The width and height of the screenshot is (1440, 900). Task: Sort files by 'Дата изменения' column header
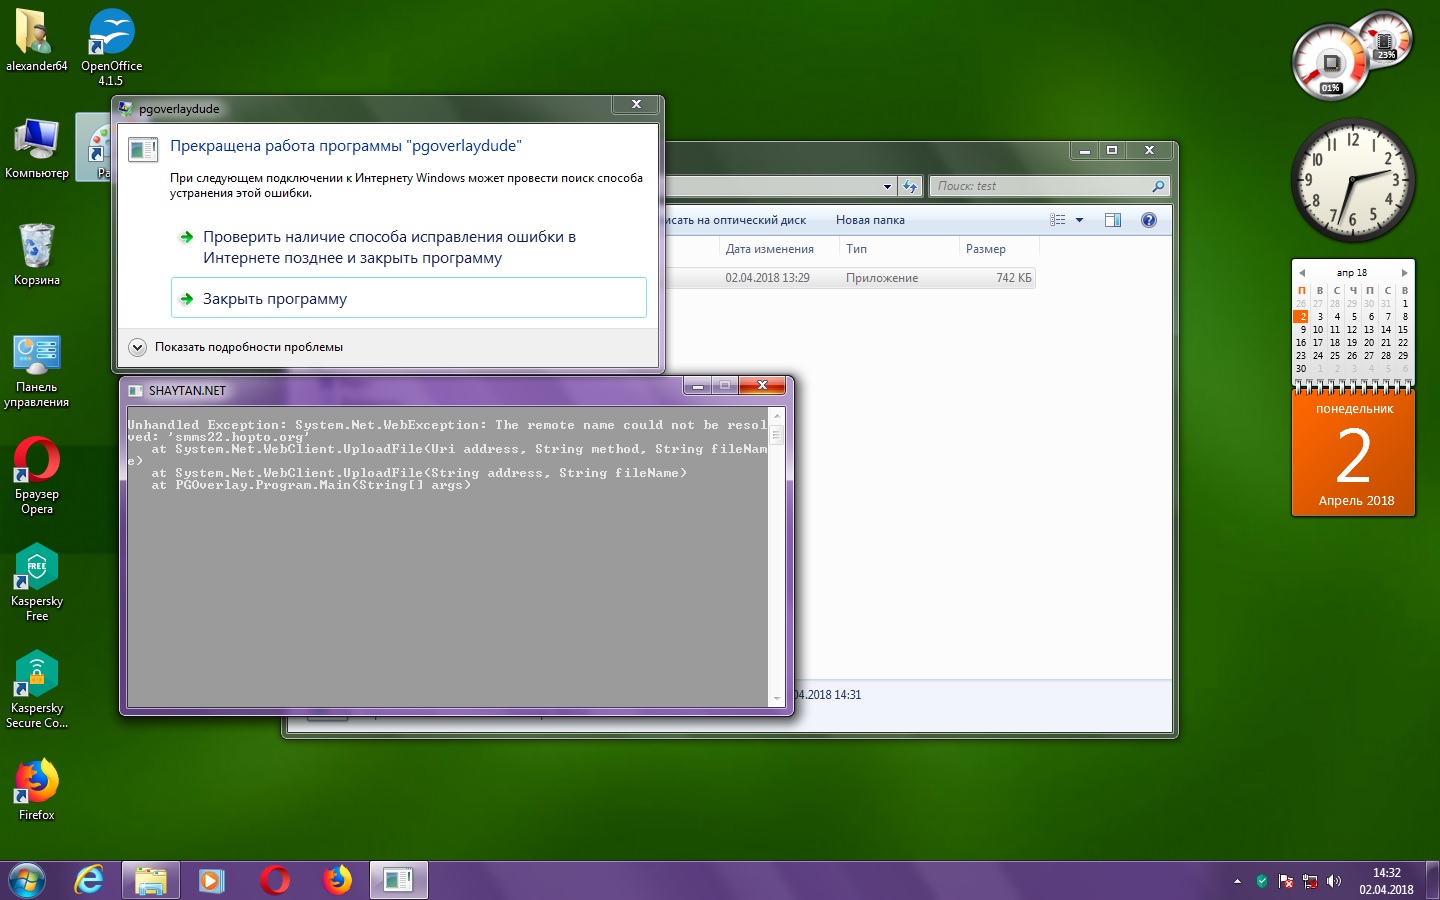pos(769,249)
